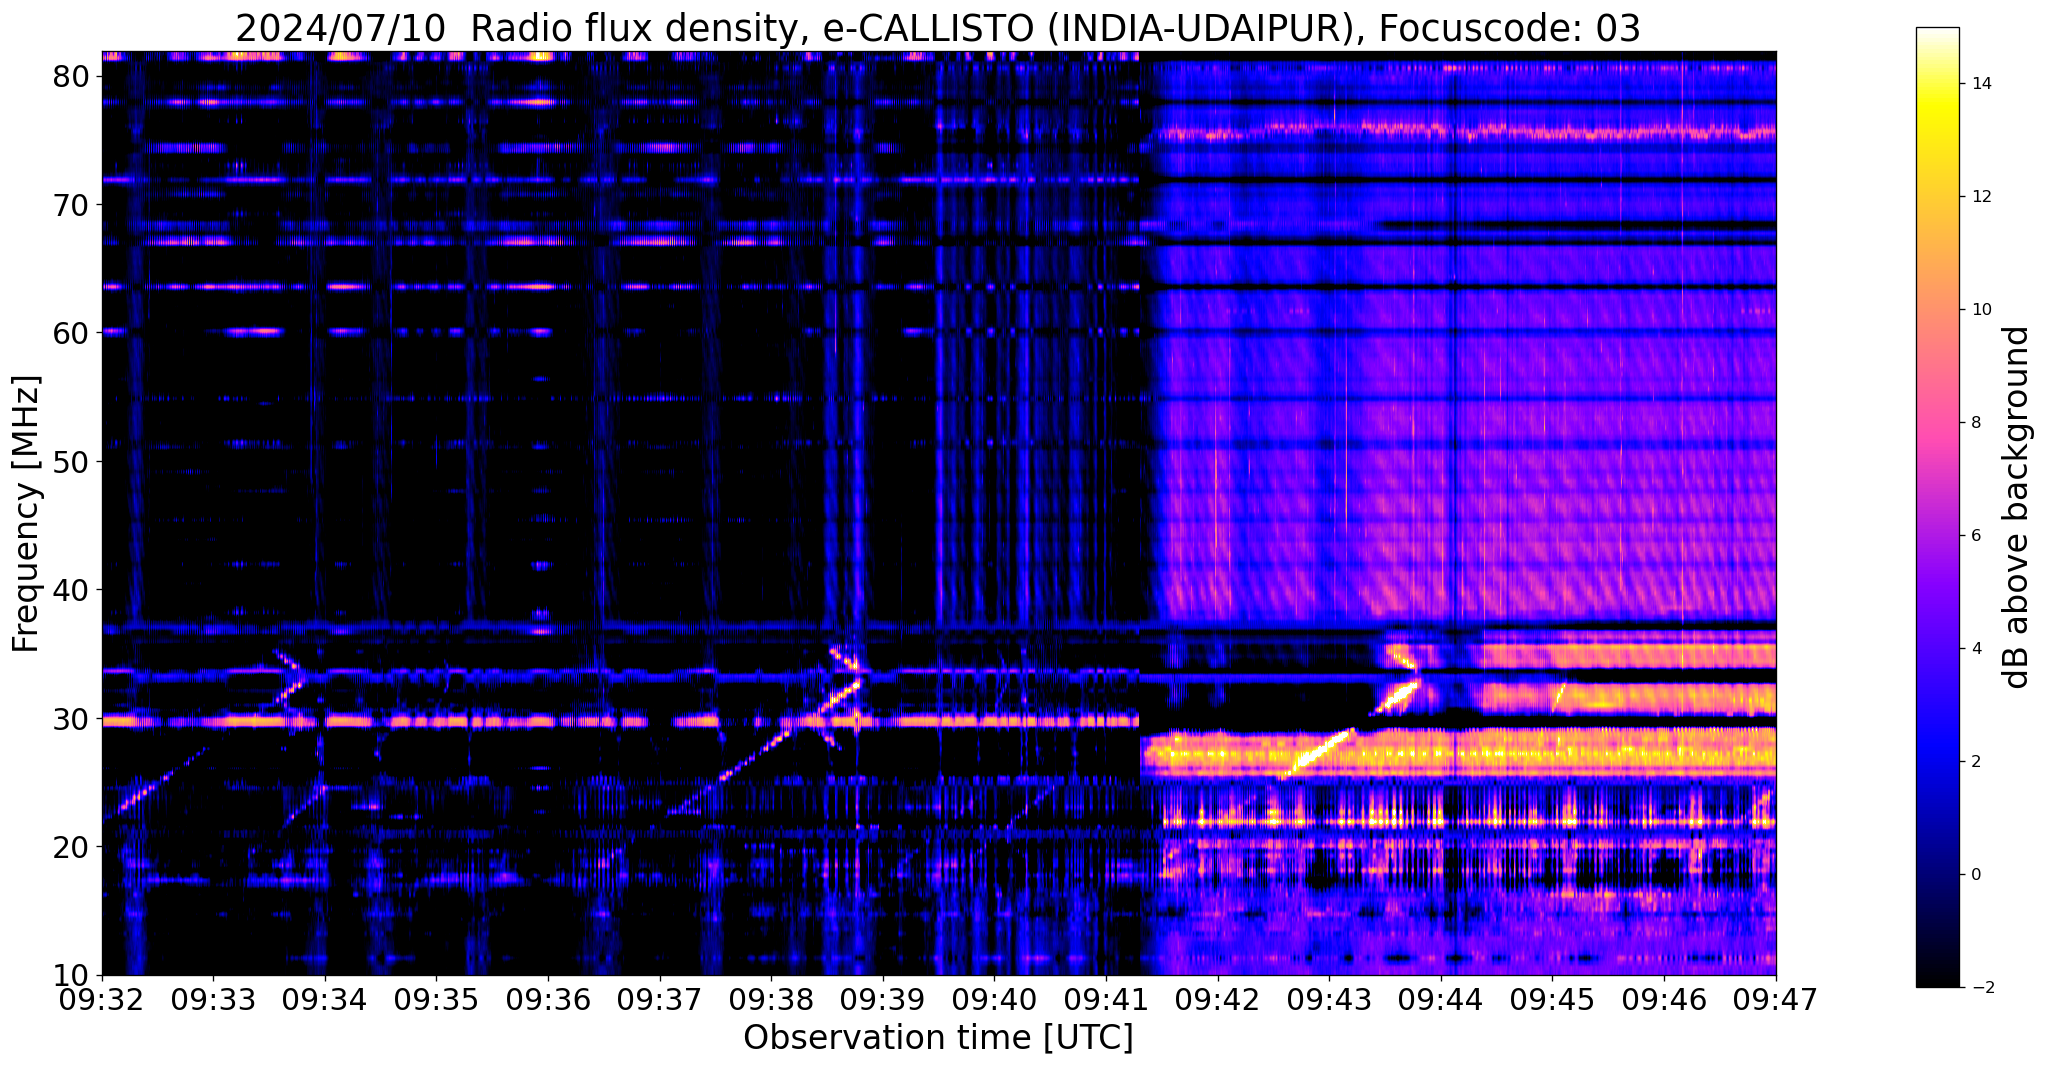Click the 20 MHz frequency tick label
The height and width of the screenshot is (1067, 2047).
tap(72, 847)
